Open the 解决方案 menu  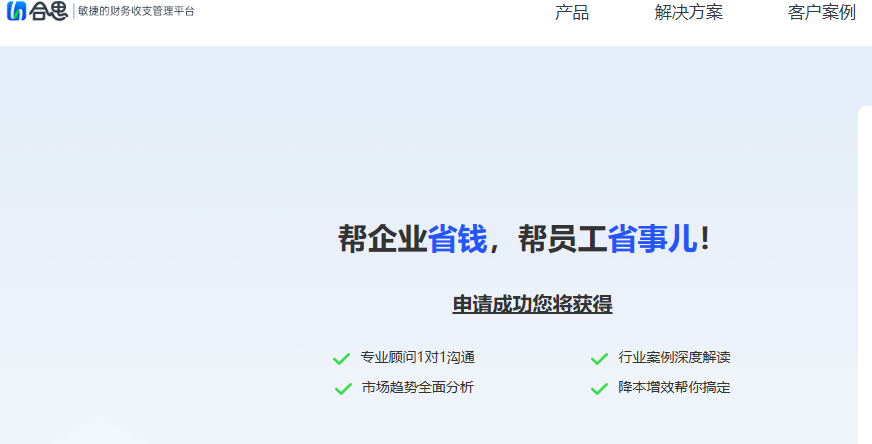[688, 12]
